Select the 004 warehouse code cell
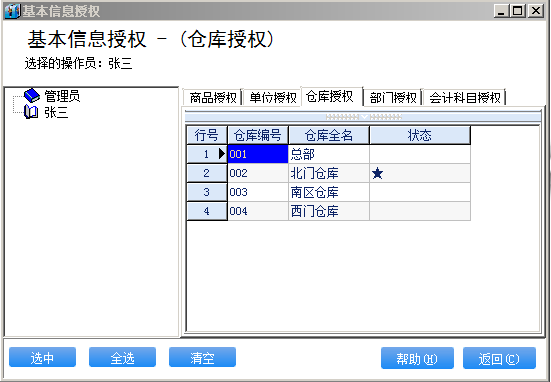The width and height of the screenshot is (551, 382). click(x=258, y=211)
